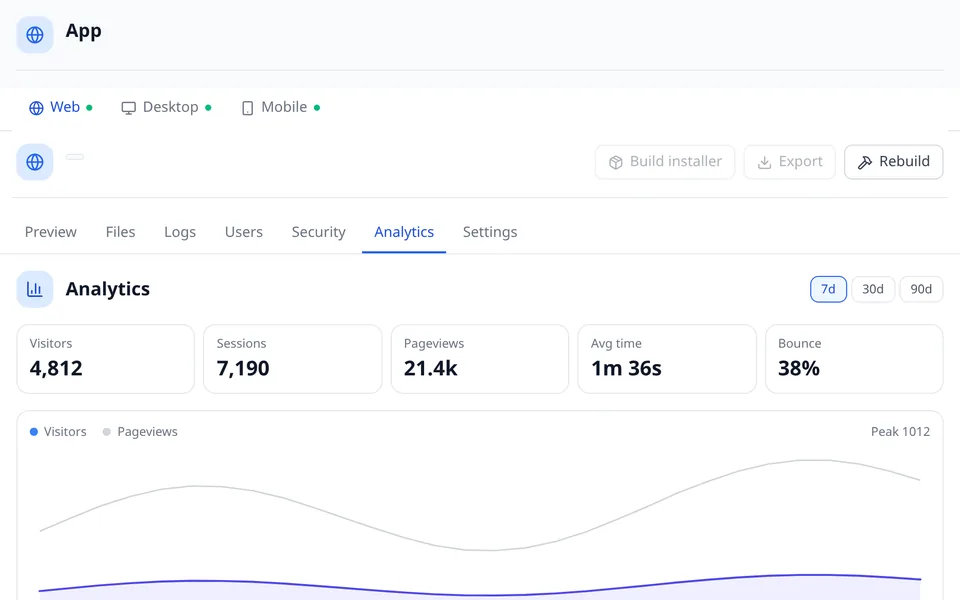Screen dimensions: 960x600
Task: Click the package icon in Build installer
Action: click(616, 162)
